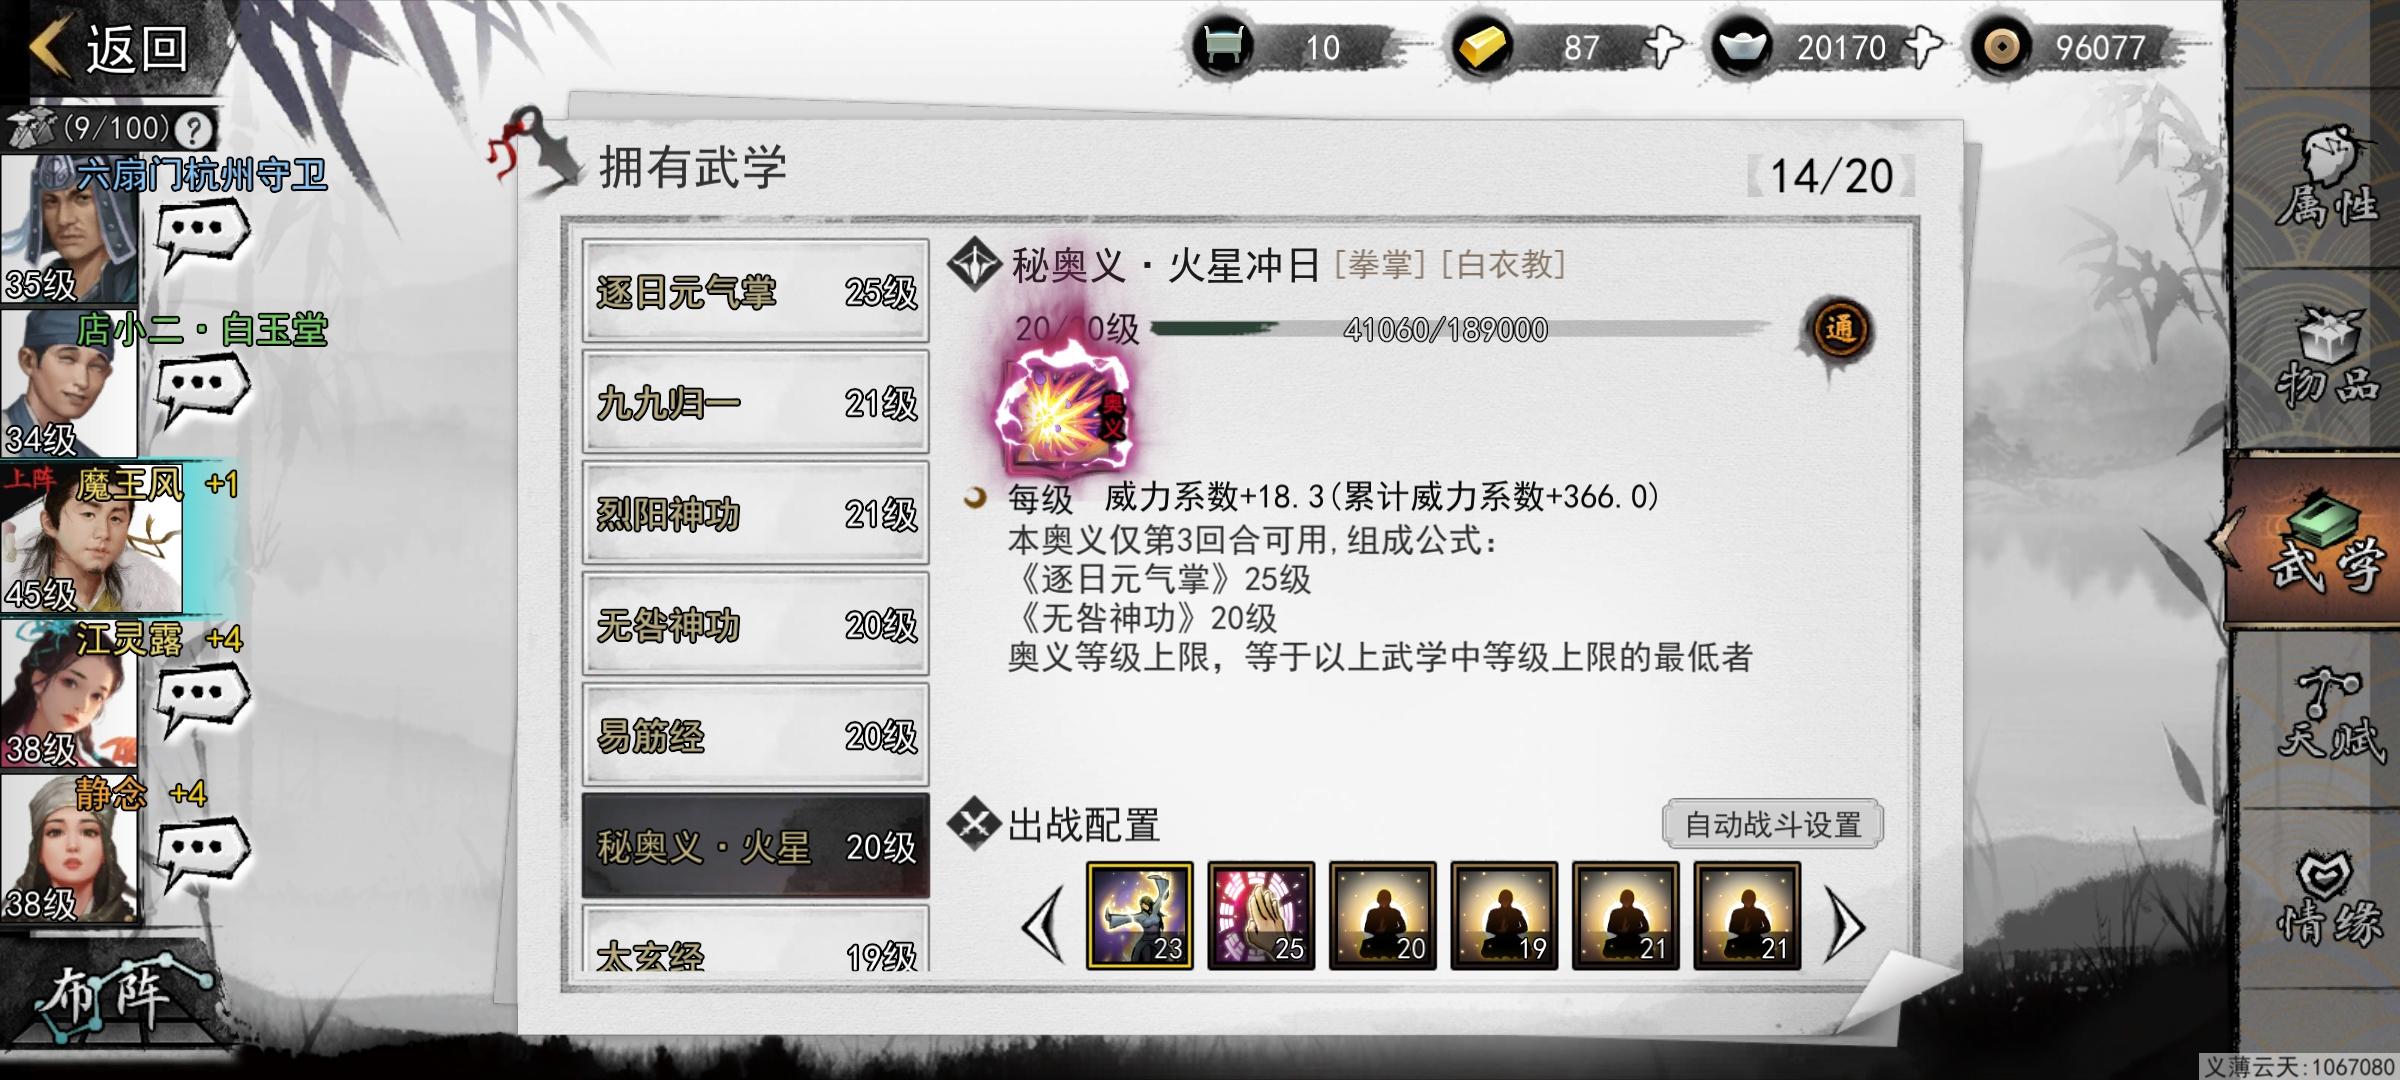Select the level 25 palm skill slot
The width and height of the screenshot is (2400, 1080).
coord(1261,915)
